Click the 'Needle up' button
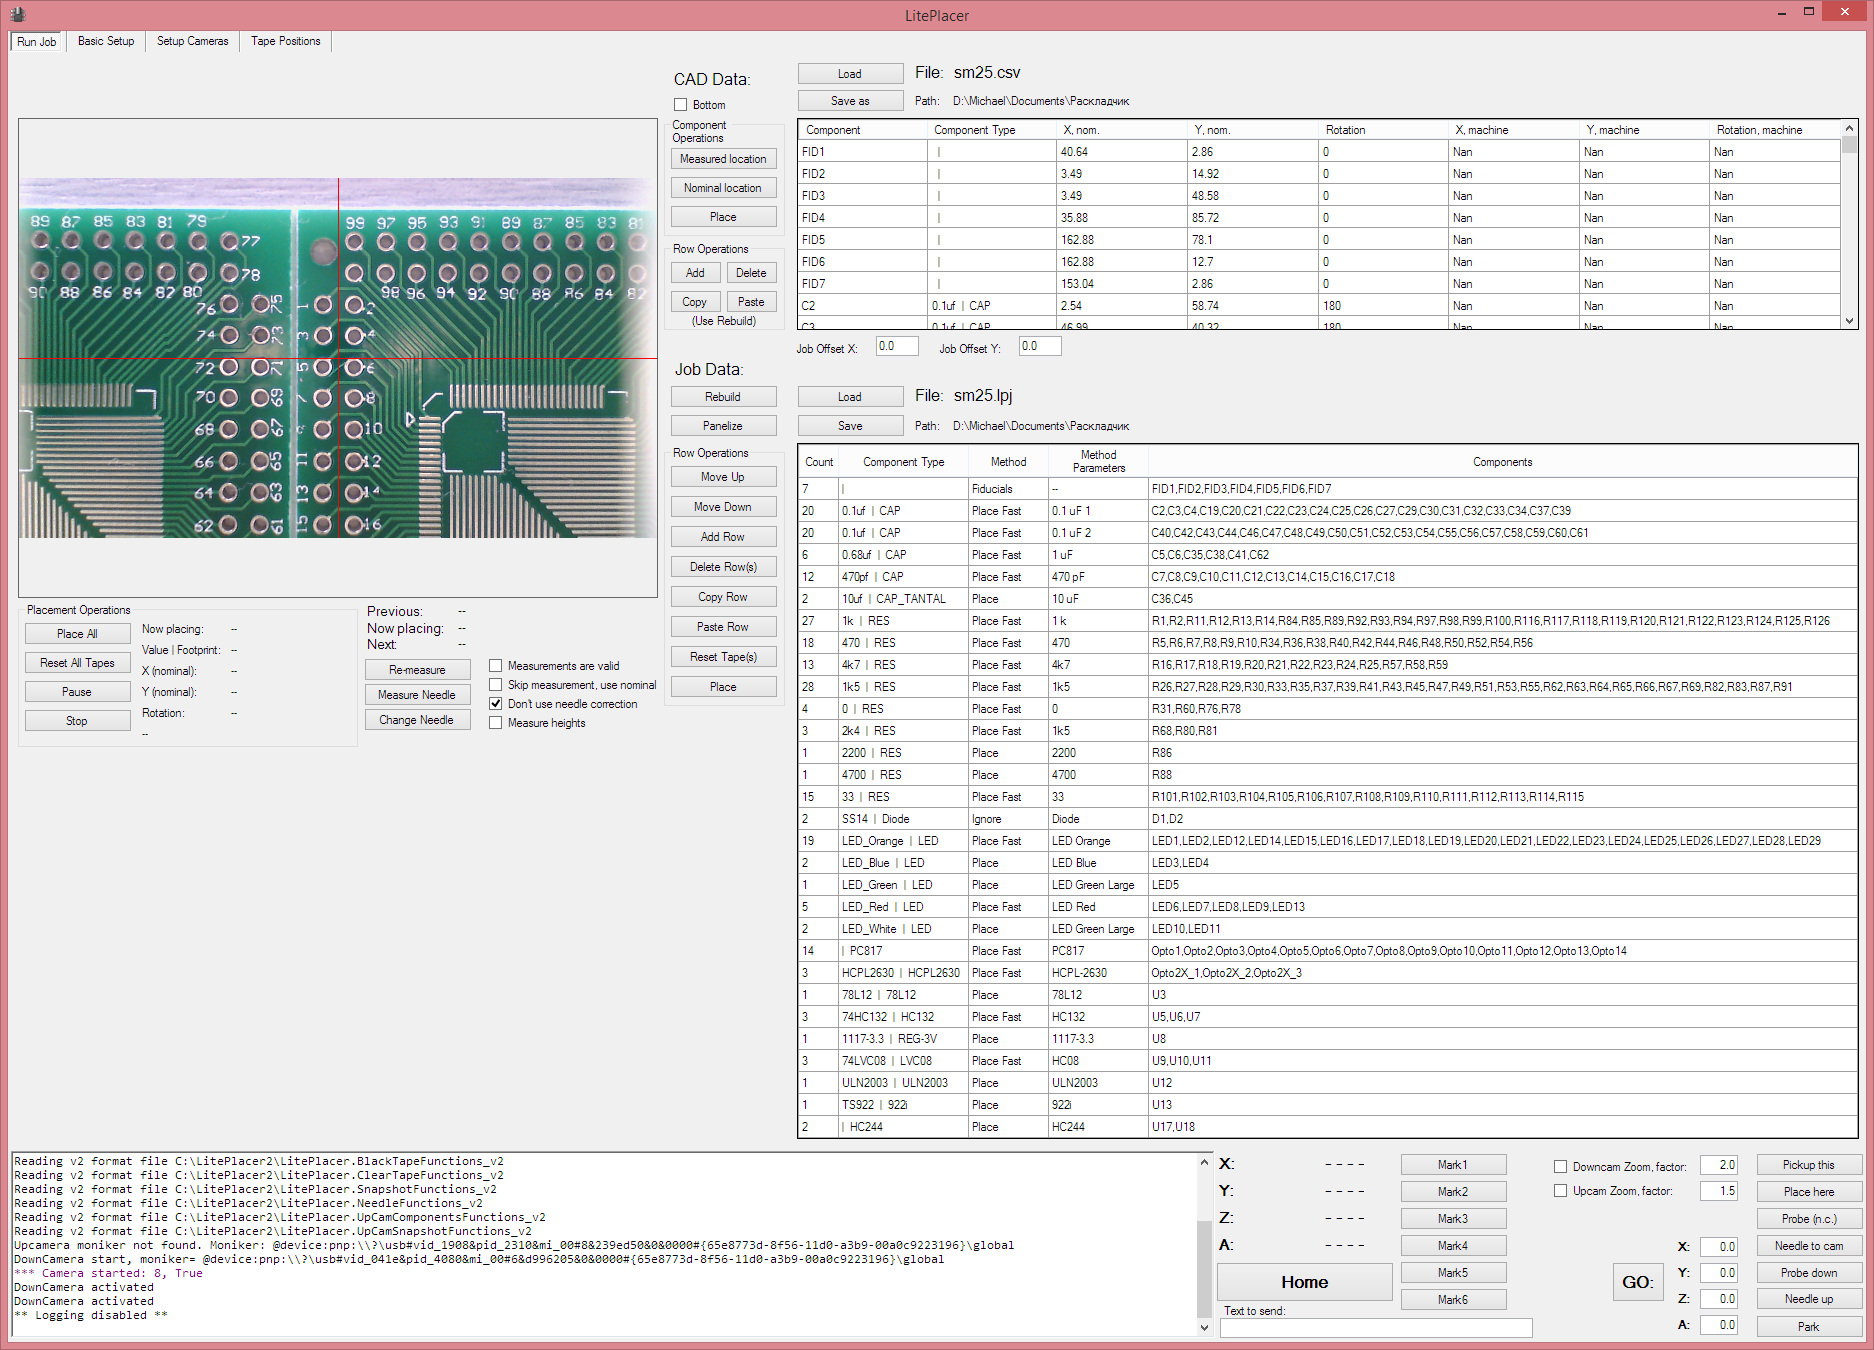1874x1350 pixels. (x=1809, y=1299)
